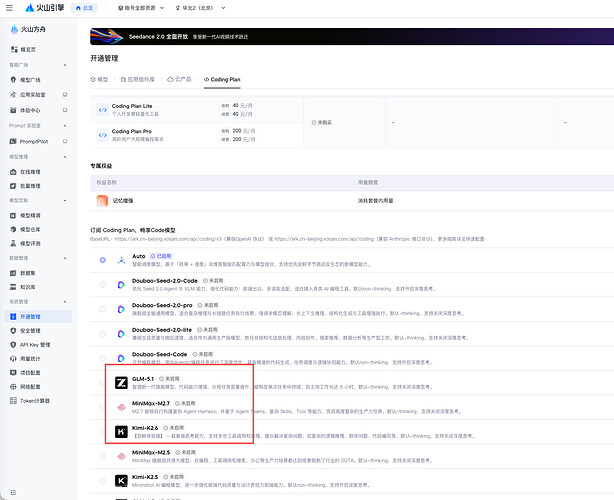This screenshot has width=614, height=500.
Task: Switch to the 云产品 tab
Action: (179, 79)
